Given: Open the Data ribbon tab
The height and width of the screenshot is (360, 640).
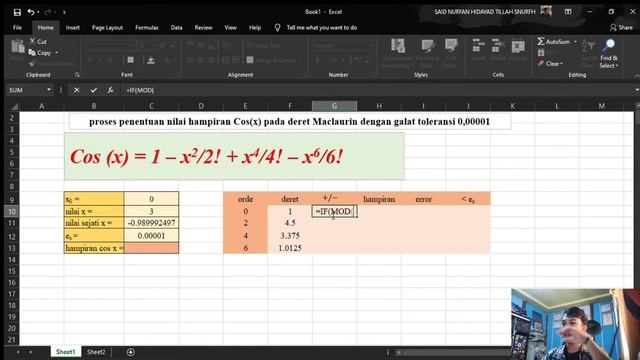Looking at the screenshot, I should point(176,27).
